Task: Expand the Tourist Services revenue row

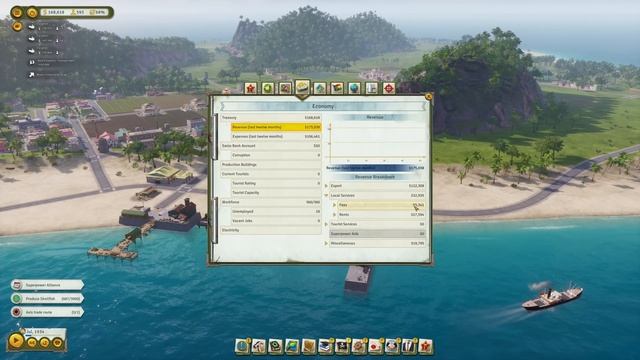Action: click(x=326, y=224)
